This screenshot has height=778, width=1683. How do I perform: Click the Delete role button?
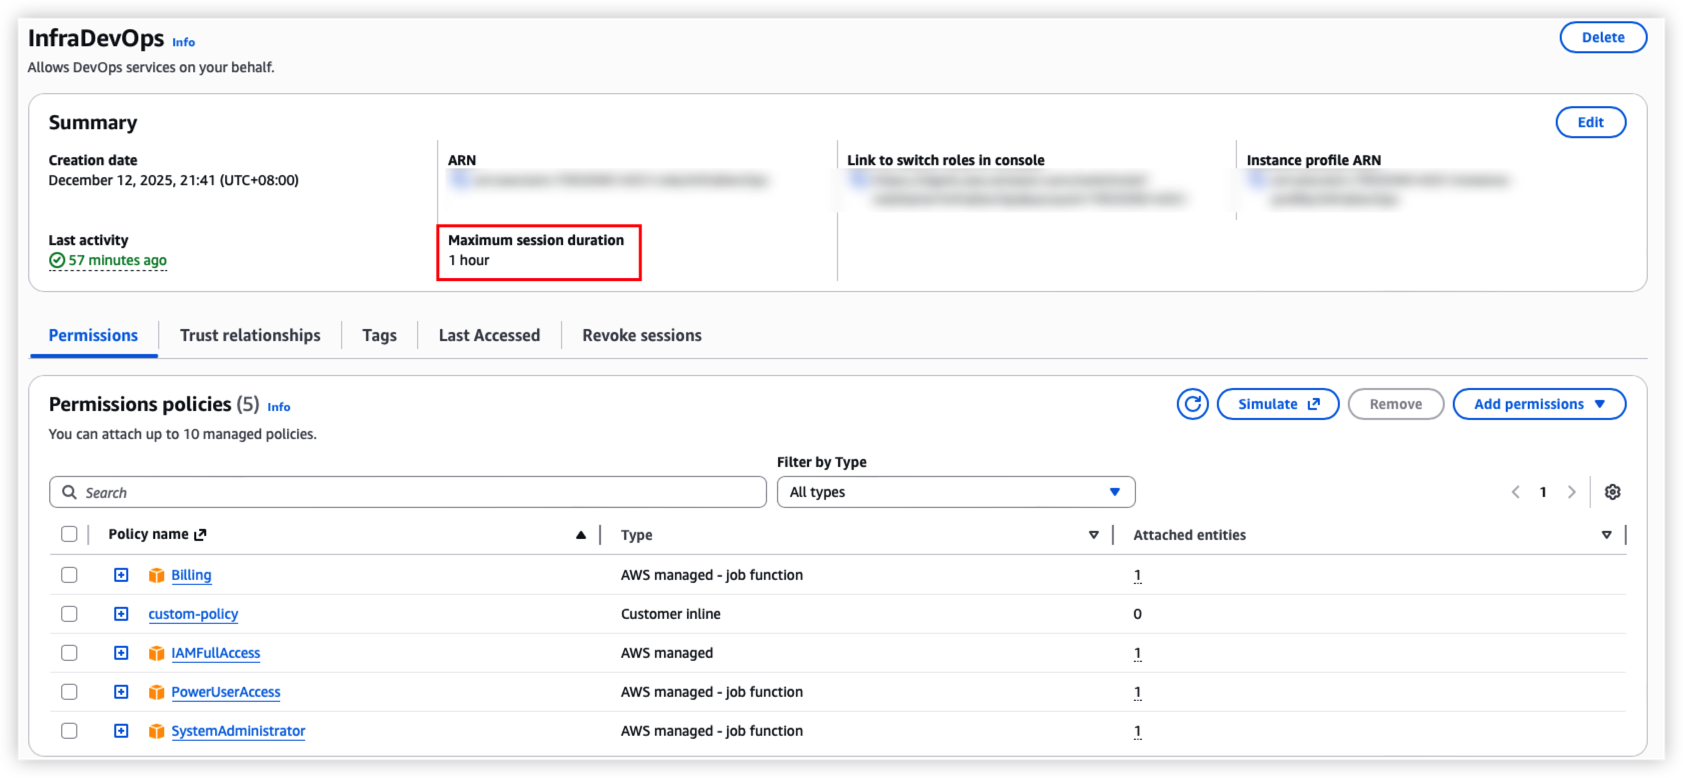click(x=1602, y=37)
